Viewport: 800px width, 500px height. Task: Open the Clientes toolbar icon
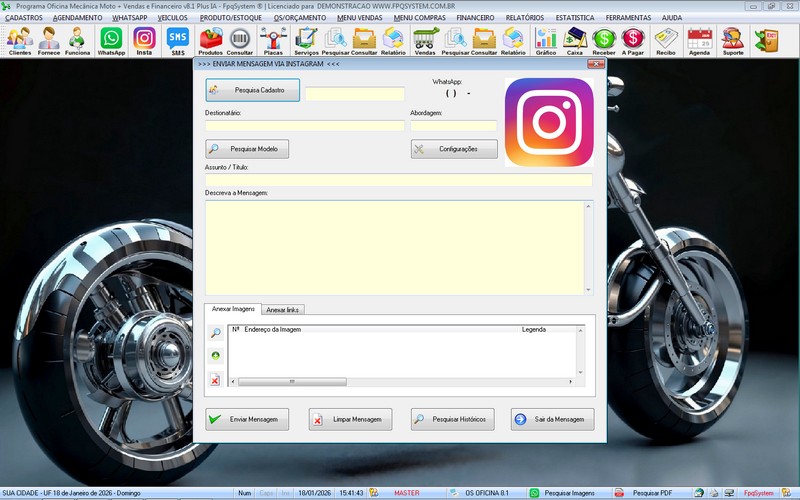pos(19,40)
